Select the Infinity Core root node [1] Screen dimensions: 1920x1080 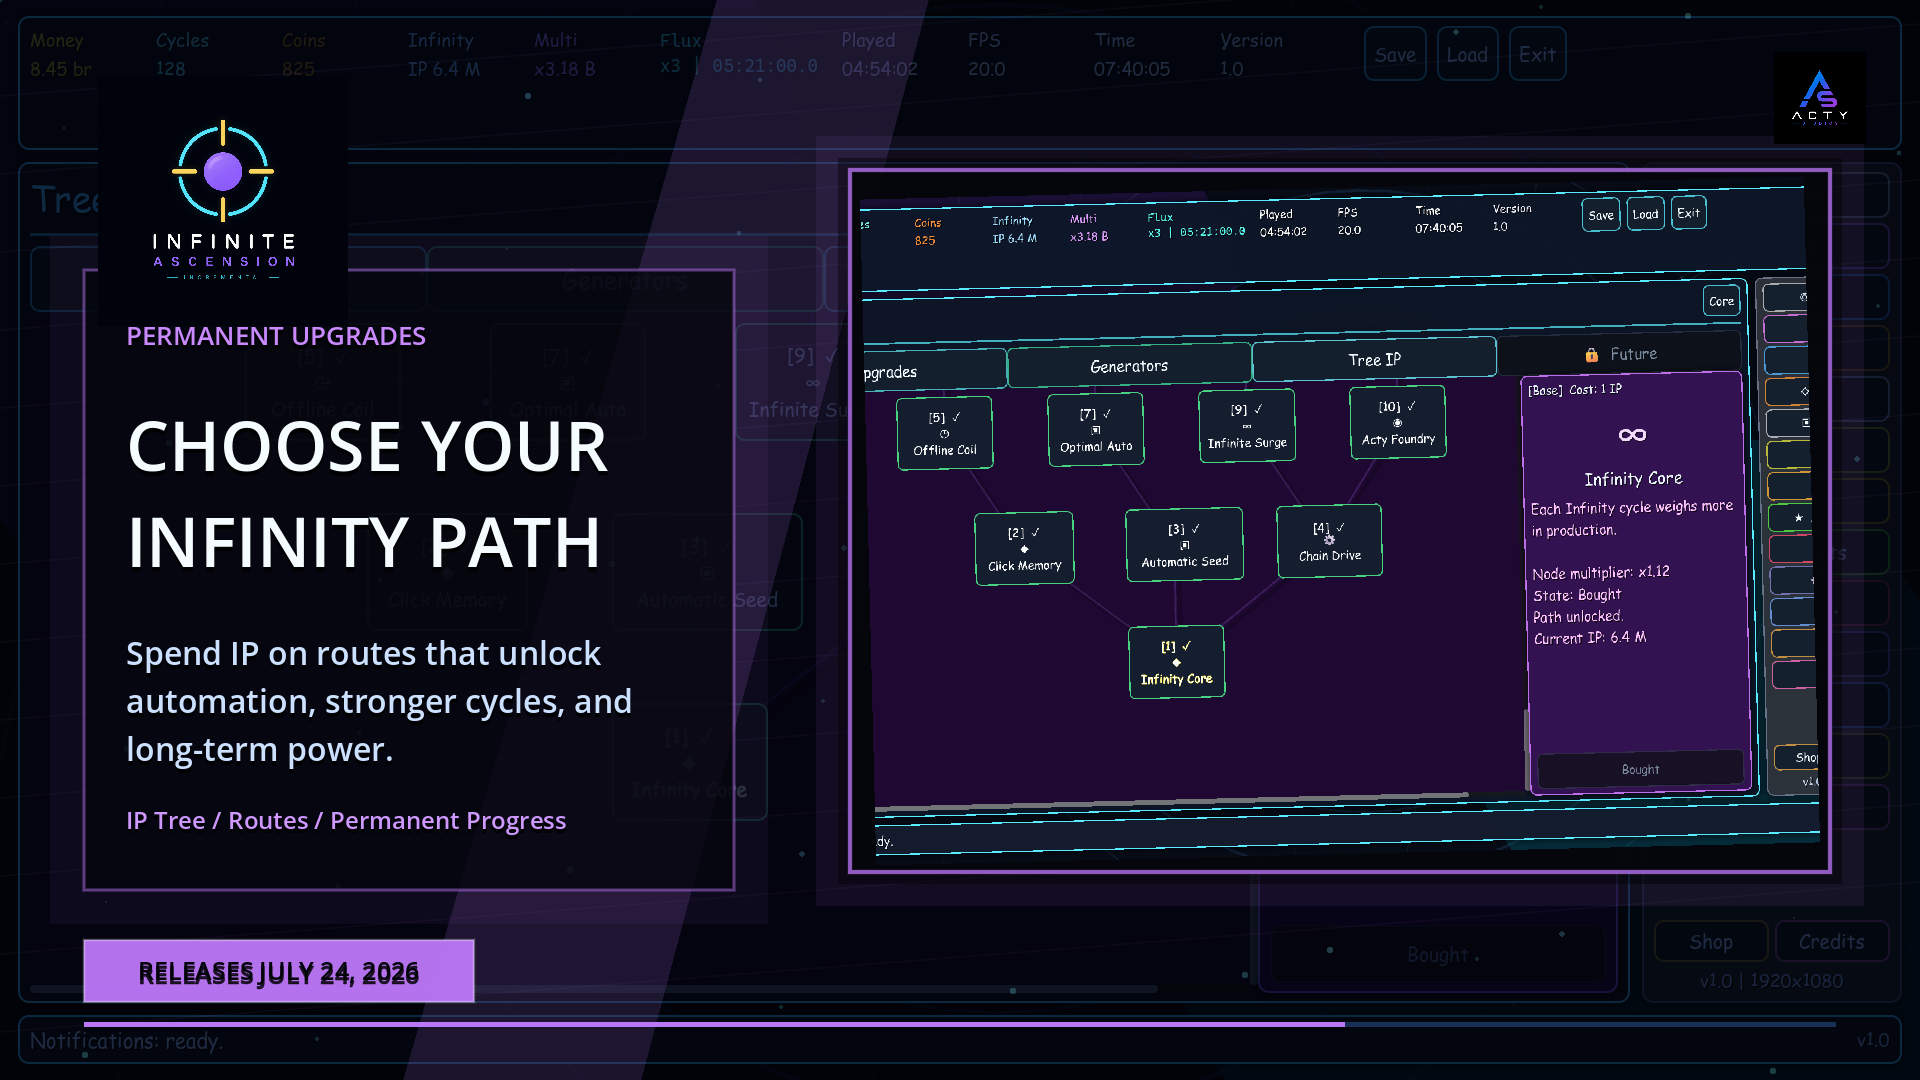[1177, 662]
